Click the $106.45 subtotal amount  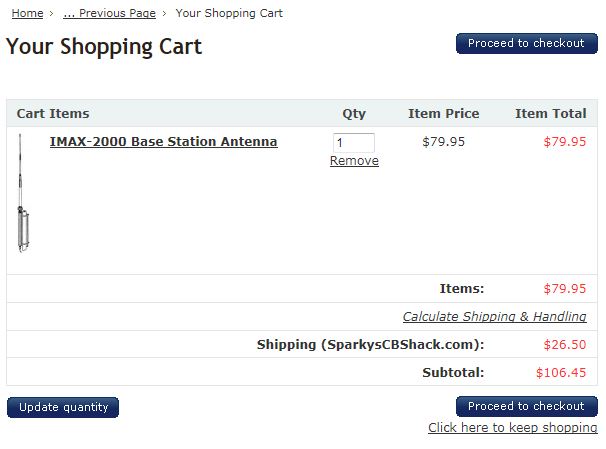click(x=564, y=373)
